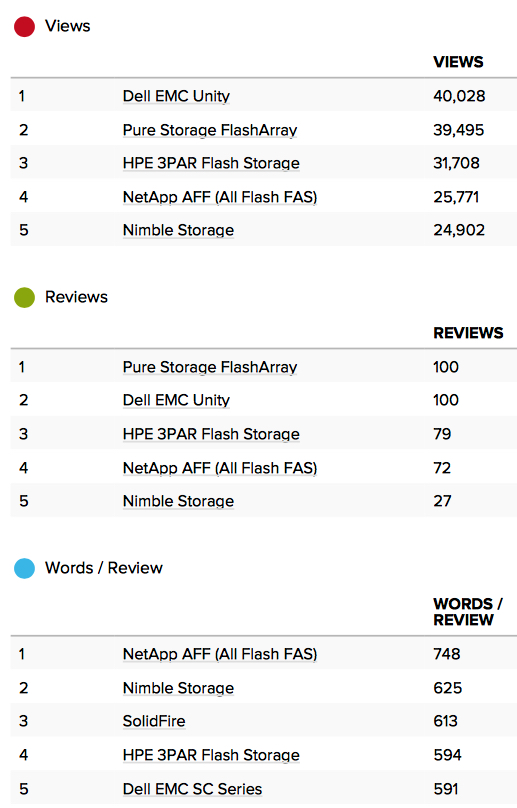The image size is (517, 808).
Task: Open Pure Storage FlashArray in Views table
Action: point(210,130)
